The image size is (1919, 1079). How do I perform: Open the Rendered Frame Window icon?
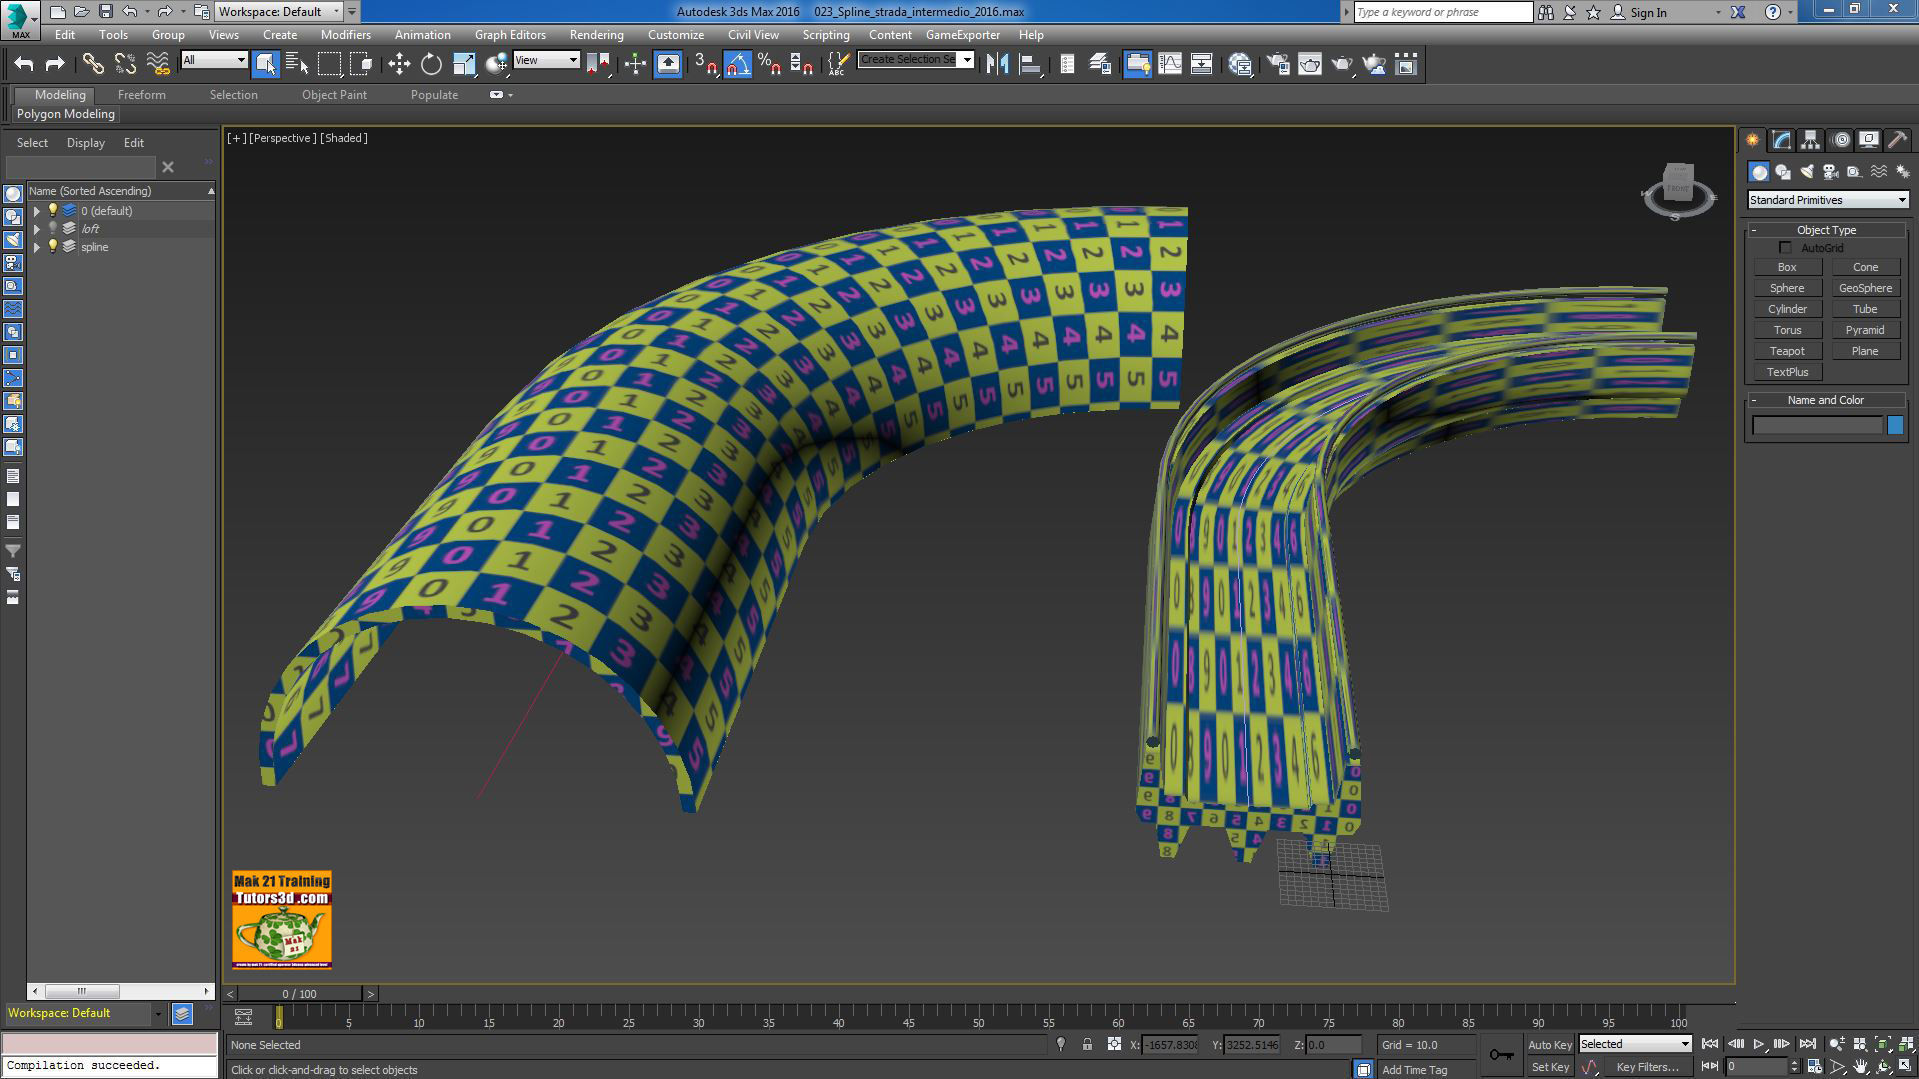coord(1310,64)
